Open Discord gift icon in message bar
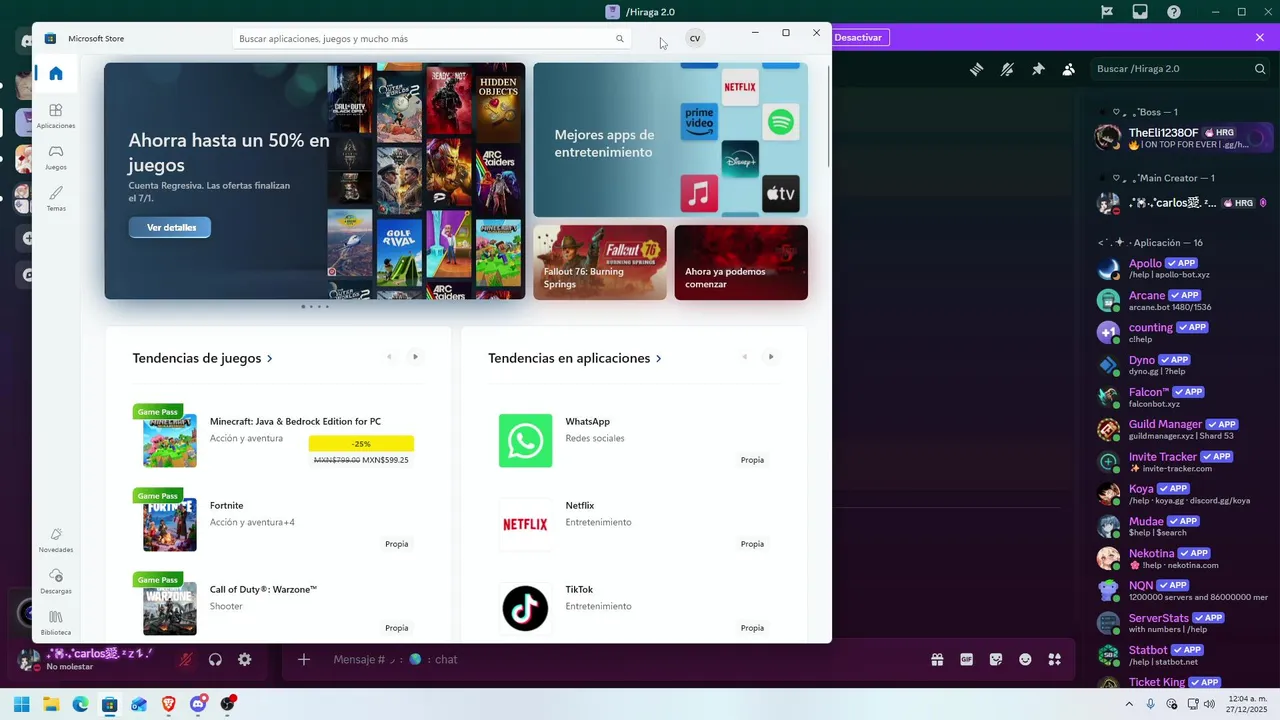The height and width of the screenshot is (720, 1280). (937, 660)
